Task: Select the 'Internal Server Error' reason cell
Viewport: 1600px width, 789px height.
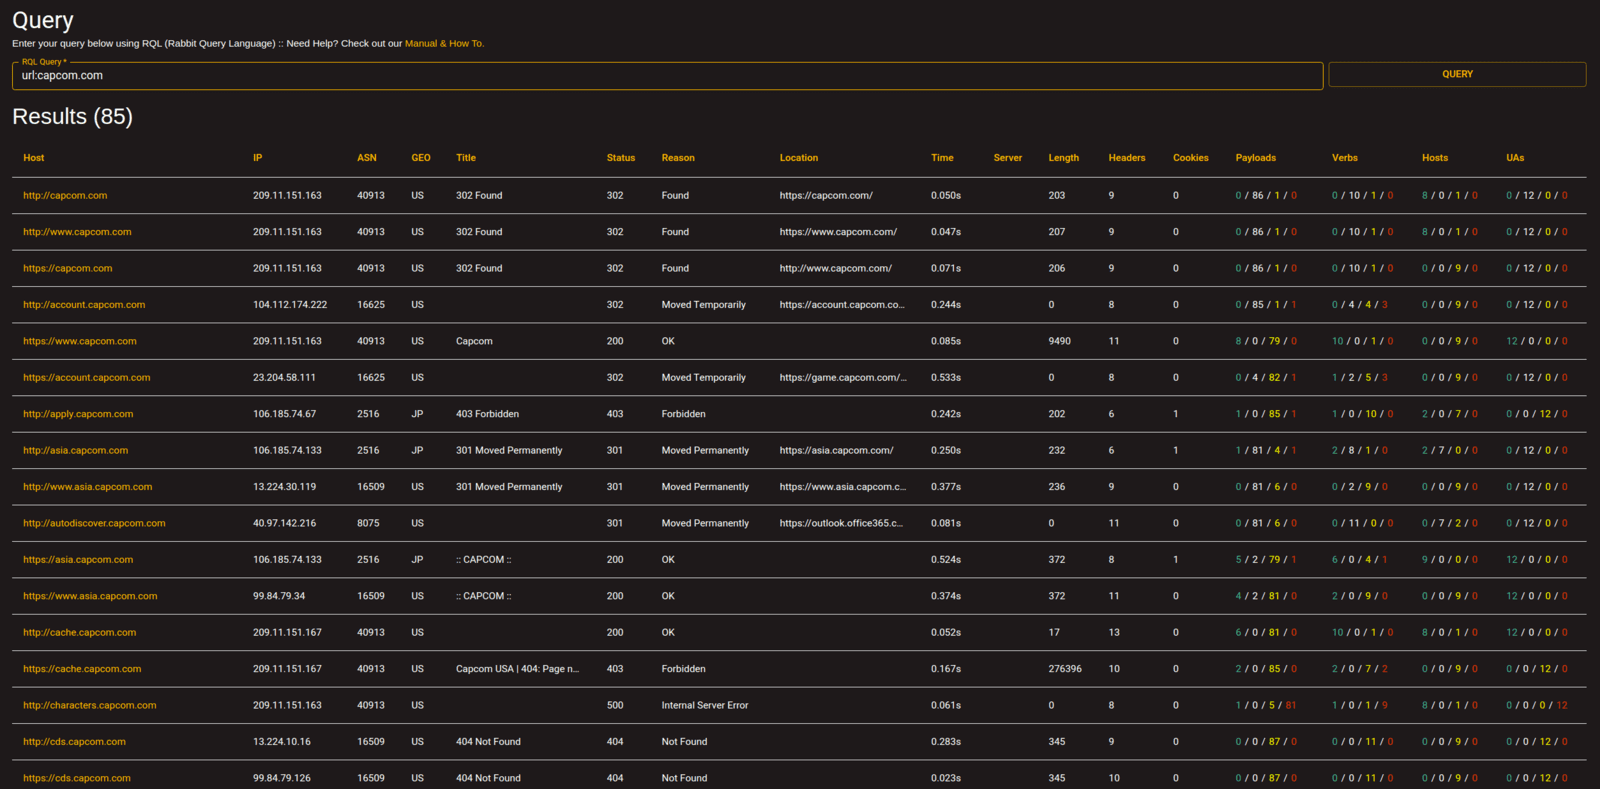Action: click(705, 705)
